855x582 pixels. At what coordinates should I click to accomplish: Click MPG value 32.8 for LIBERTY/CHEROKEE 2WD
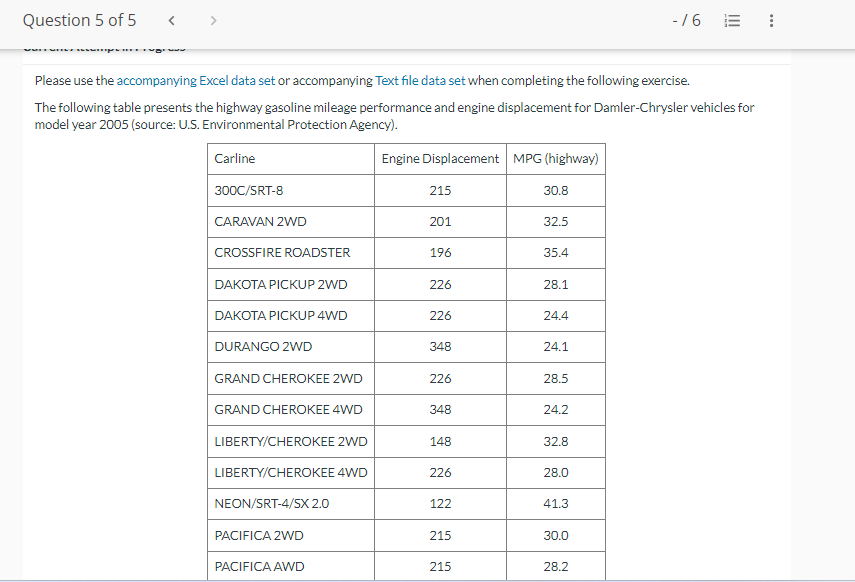click(556, 441)
